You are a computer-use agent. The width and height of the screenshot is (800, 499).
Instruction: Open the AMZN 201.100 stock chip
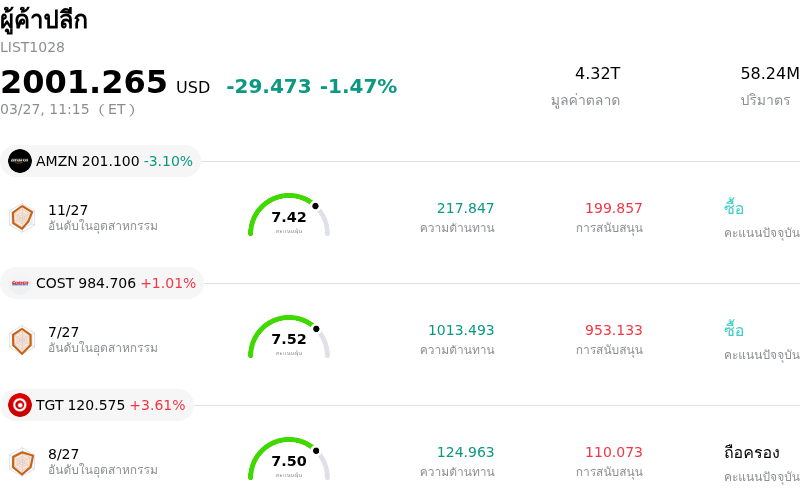(x=101, y=161)
